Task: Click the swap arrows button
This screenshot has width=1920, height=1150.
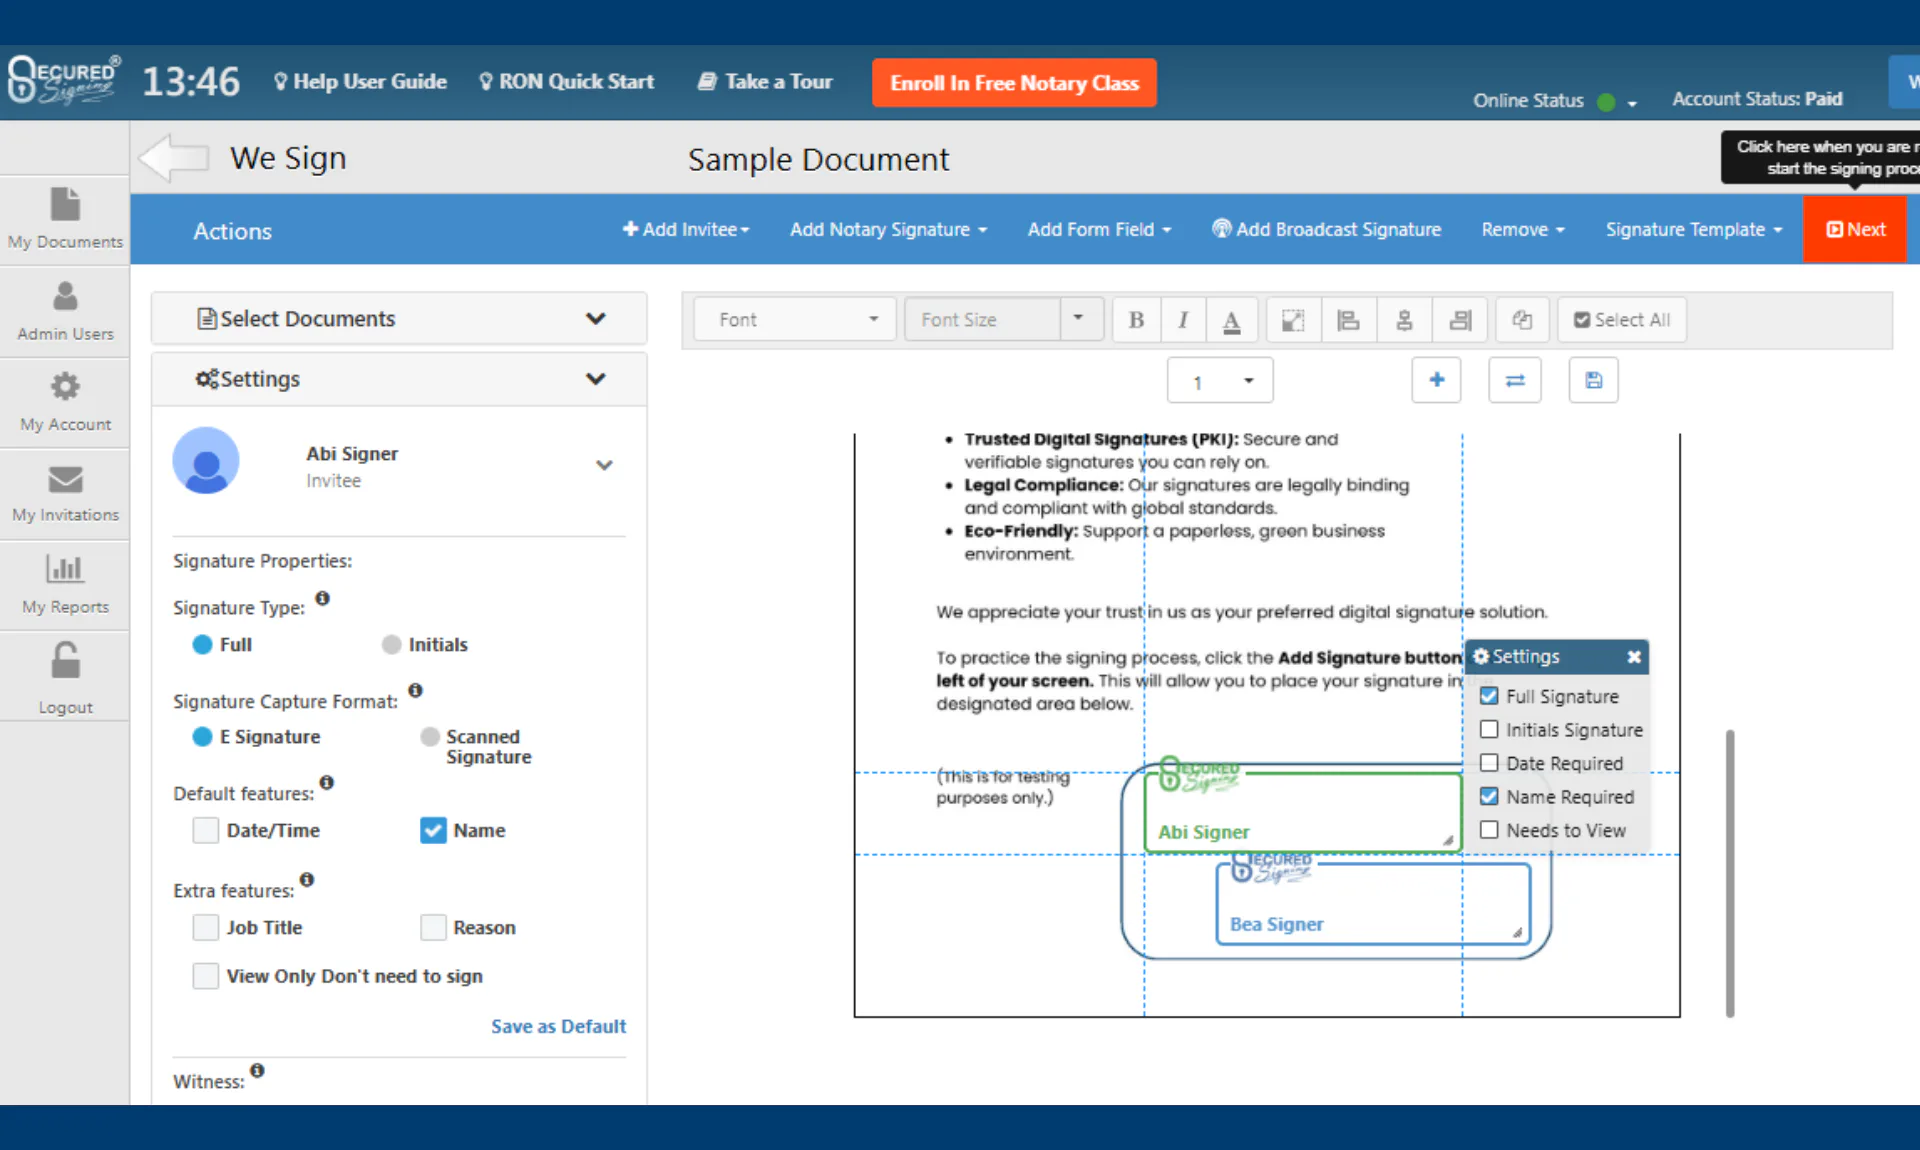Action: click(x=1515, y=380)
